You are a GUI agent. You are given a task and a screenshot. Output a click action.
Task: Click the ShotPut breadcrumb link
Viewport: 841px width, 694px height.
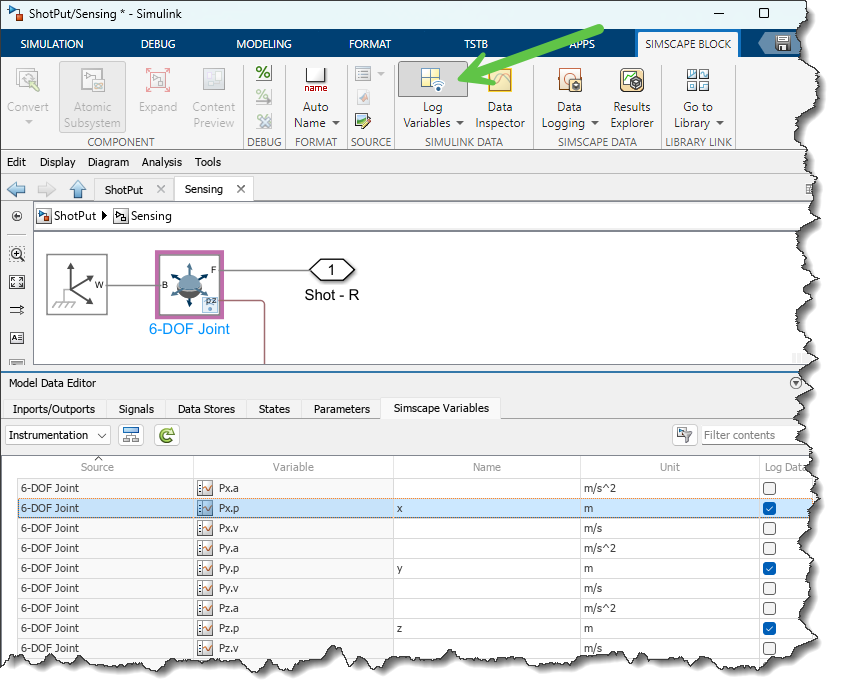point(74,216)
